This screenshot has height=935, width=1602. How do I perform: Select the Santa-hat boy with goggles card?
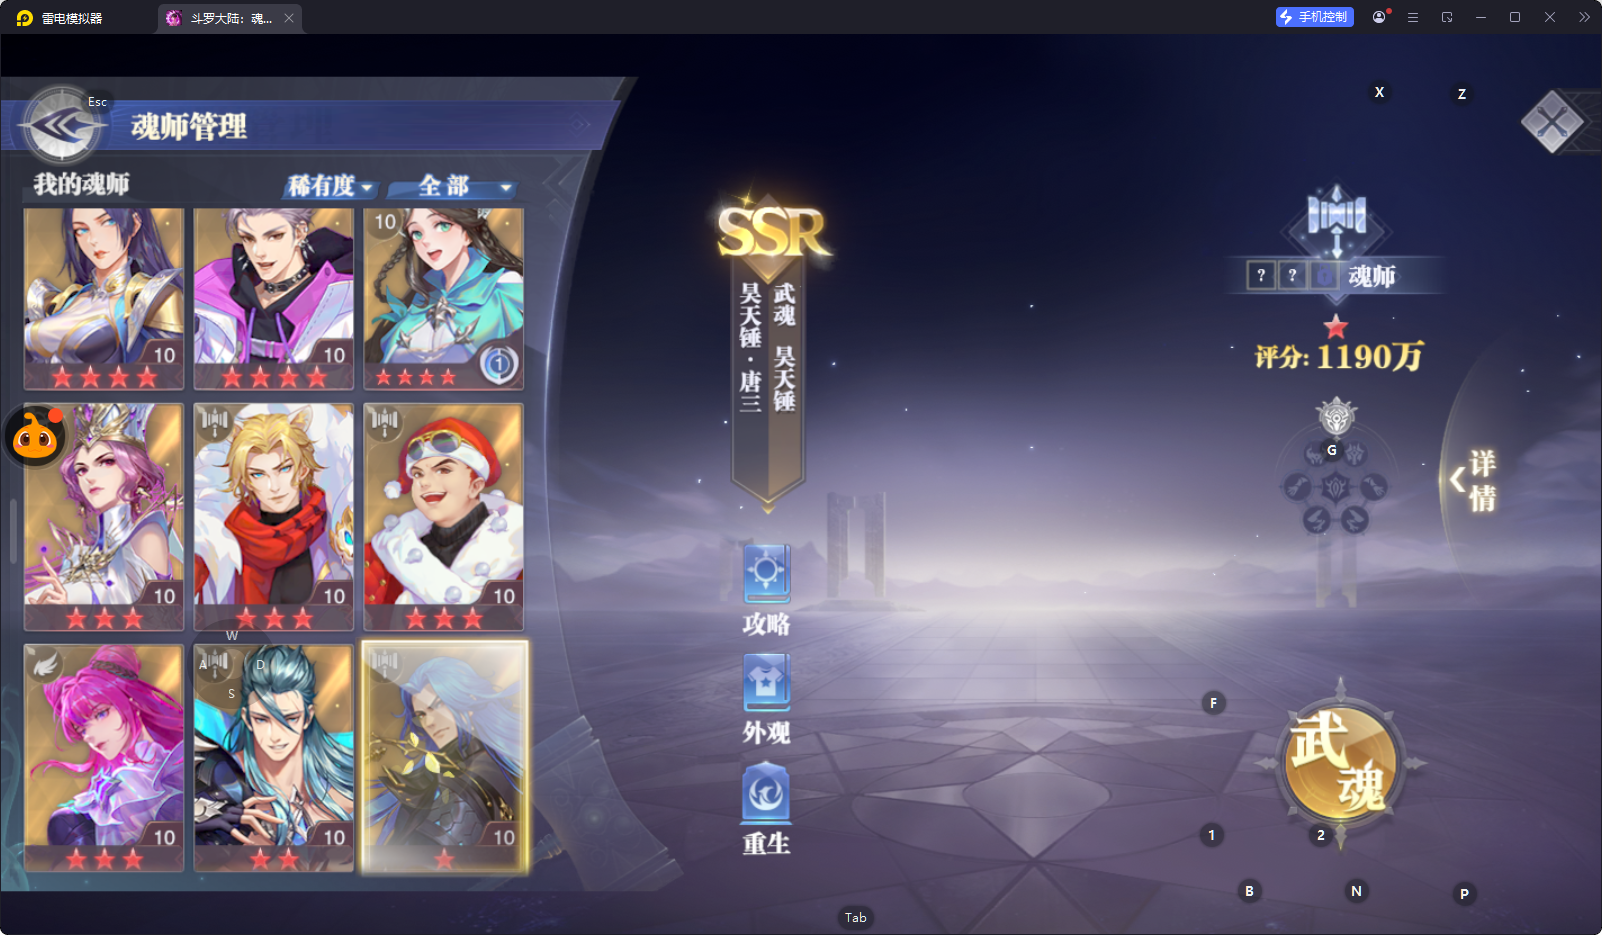pyautogui.click(x=444, y=517)
